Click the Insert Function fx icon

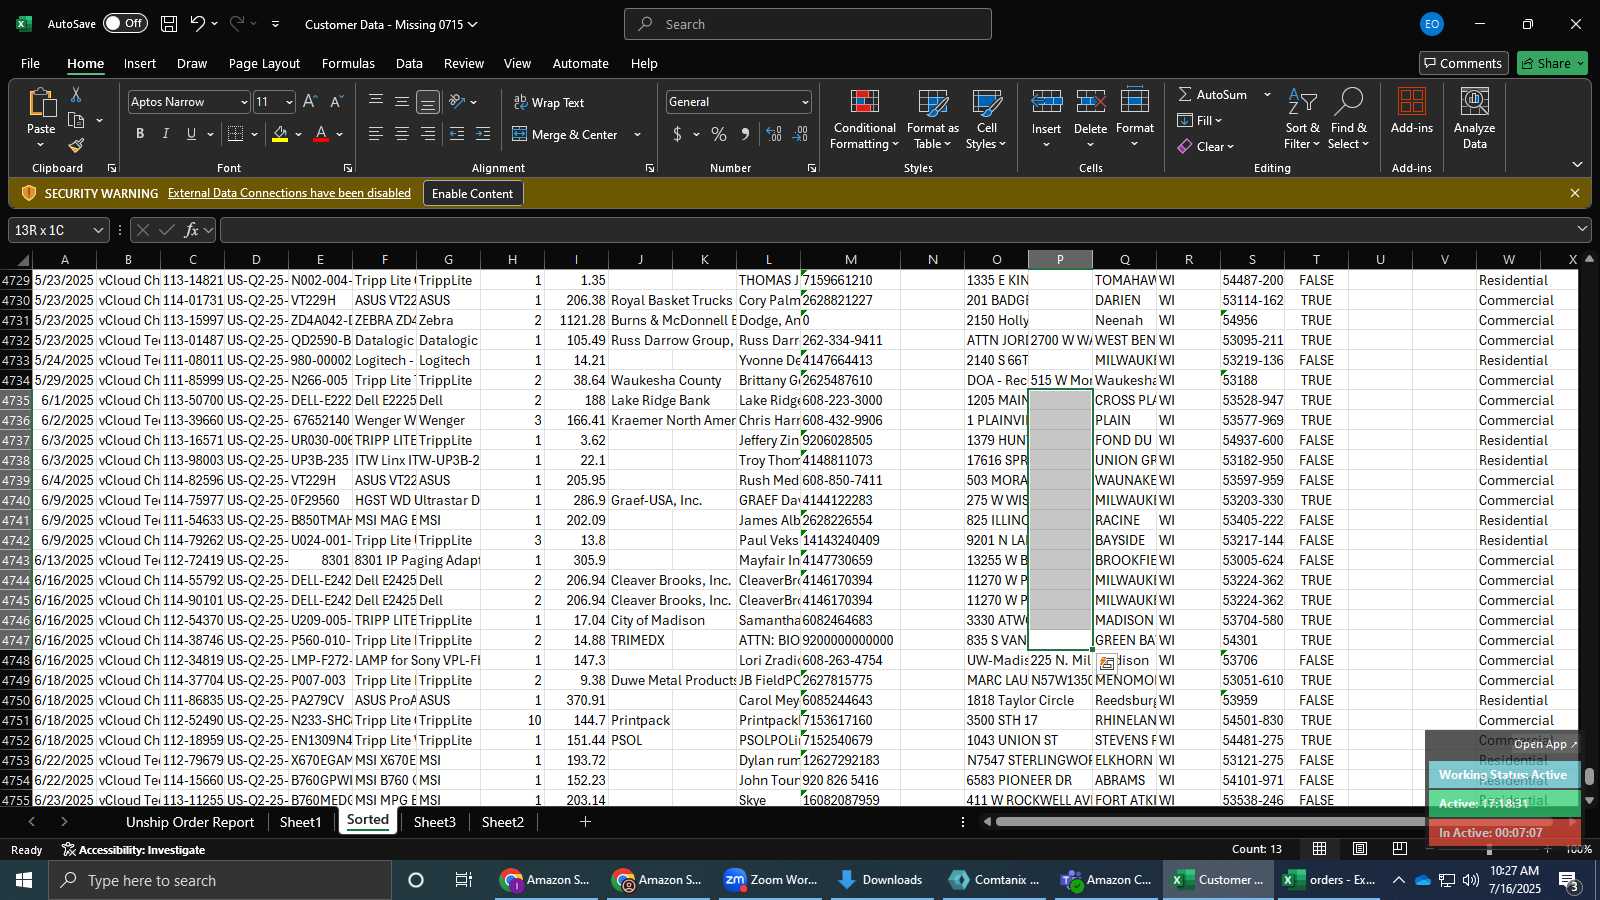(x=191, y=230)
